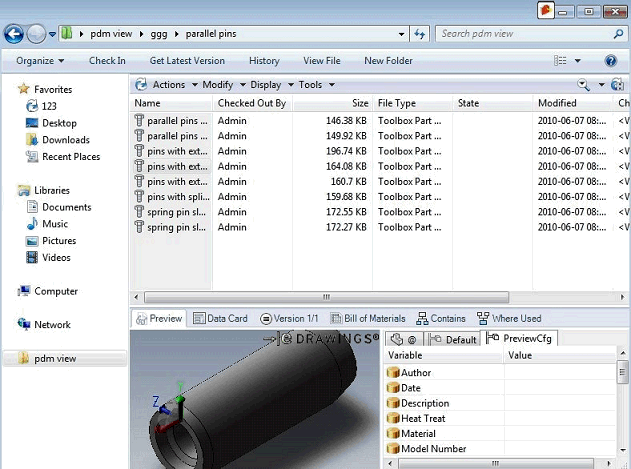Screen dimensions: 631x469
Task: Click Get Latest Version button
Action: [187, 61]
